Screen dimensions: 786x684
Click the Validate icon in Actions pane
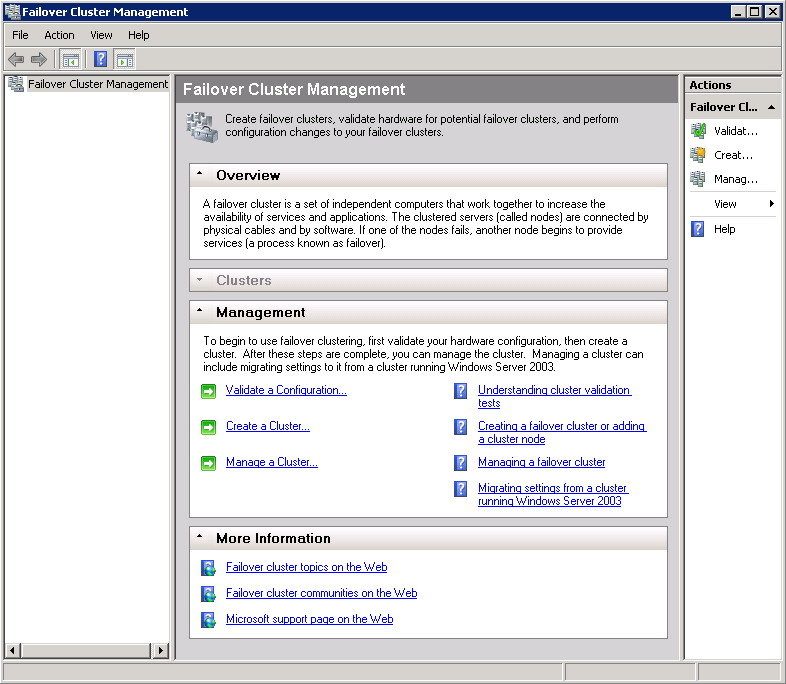coord(698,131)
